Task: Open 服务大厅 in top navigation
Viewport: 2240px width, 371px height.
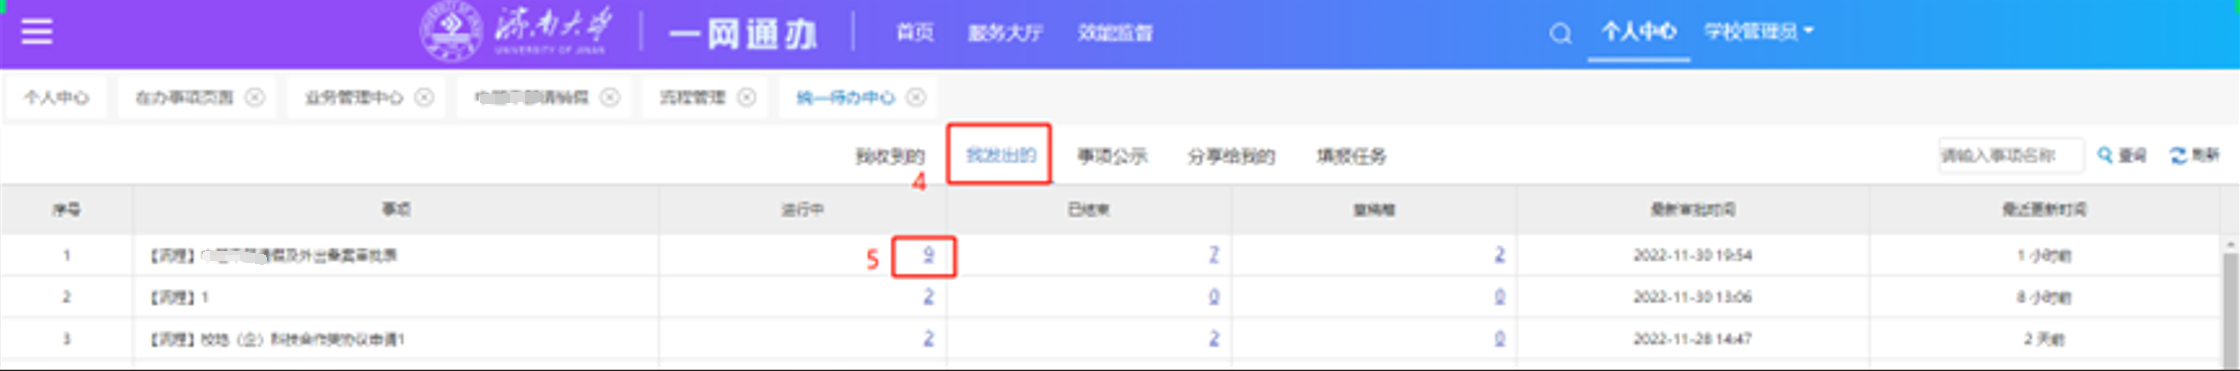Action: point(1005,33)
